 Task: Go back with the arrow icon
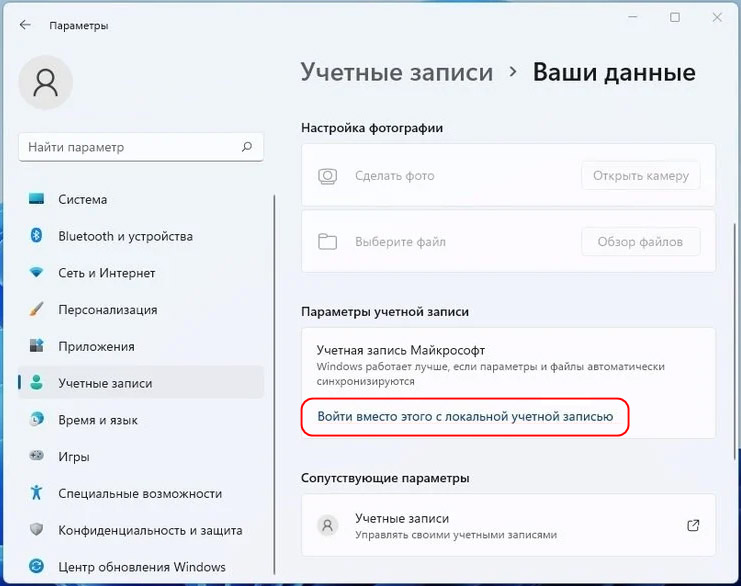(25, 25)
